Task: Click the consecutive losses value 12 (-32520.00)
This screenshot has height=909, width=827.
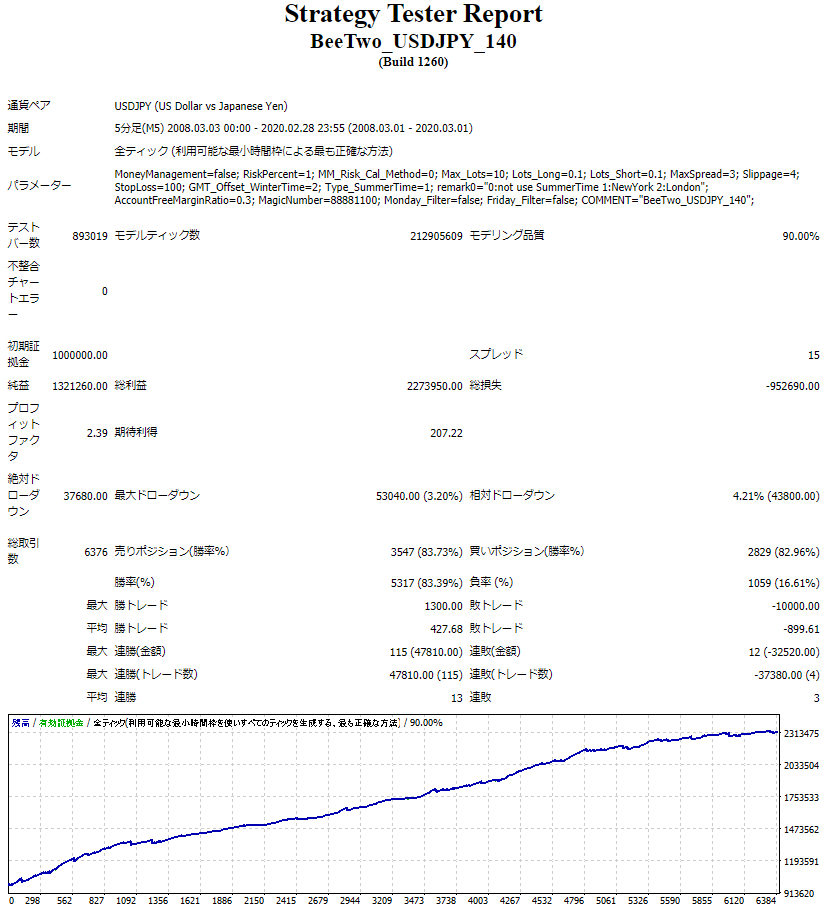Action: [784, 652]
